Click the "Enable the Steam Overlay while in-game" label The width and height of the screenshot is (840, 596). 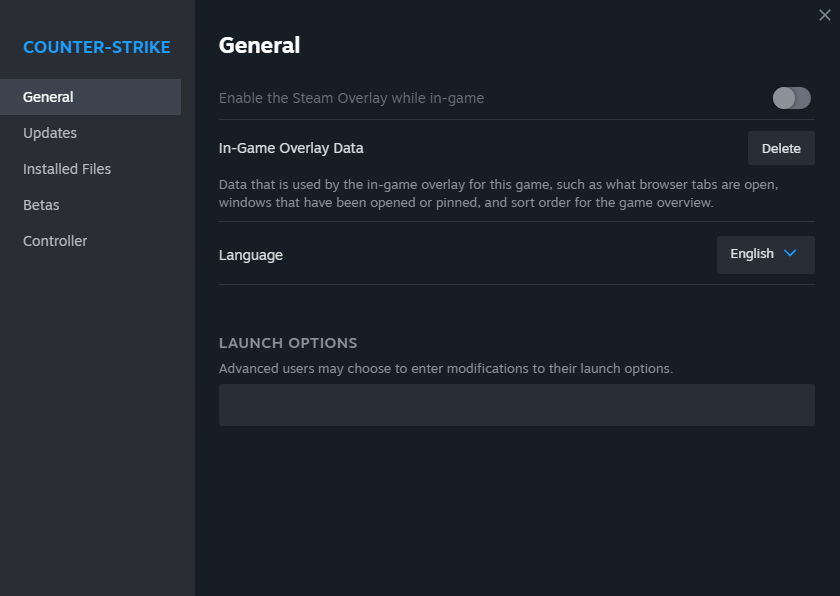351,98
